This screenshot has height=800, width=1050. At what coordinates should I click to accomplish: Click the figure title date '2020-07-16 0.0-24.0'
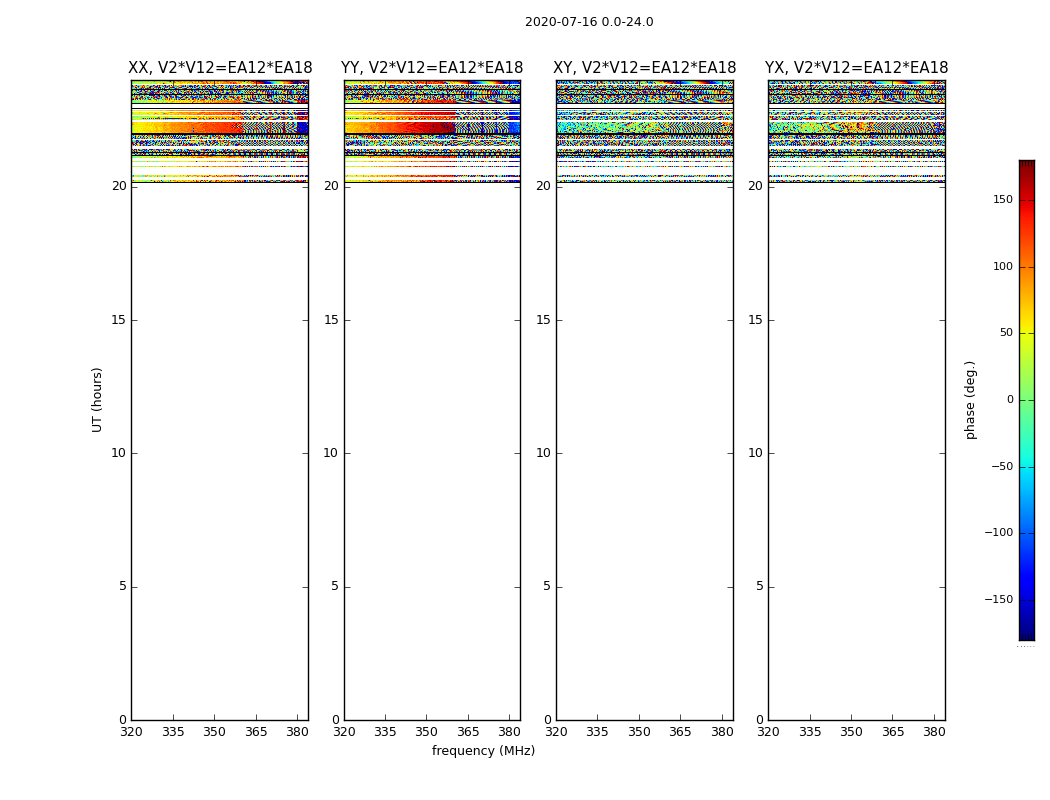click(x=589, y=22)
